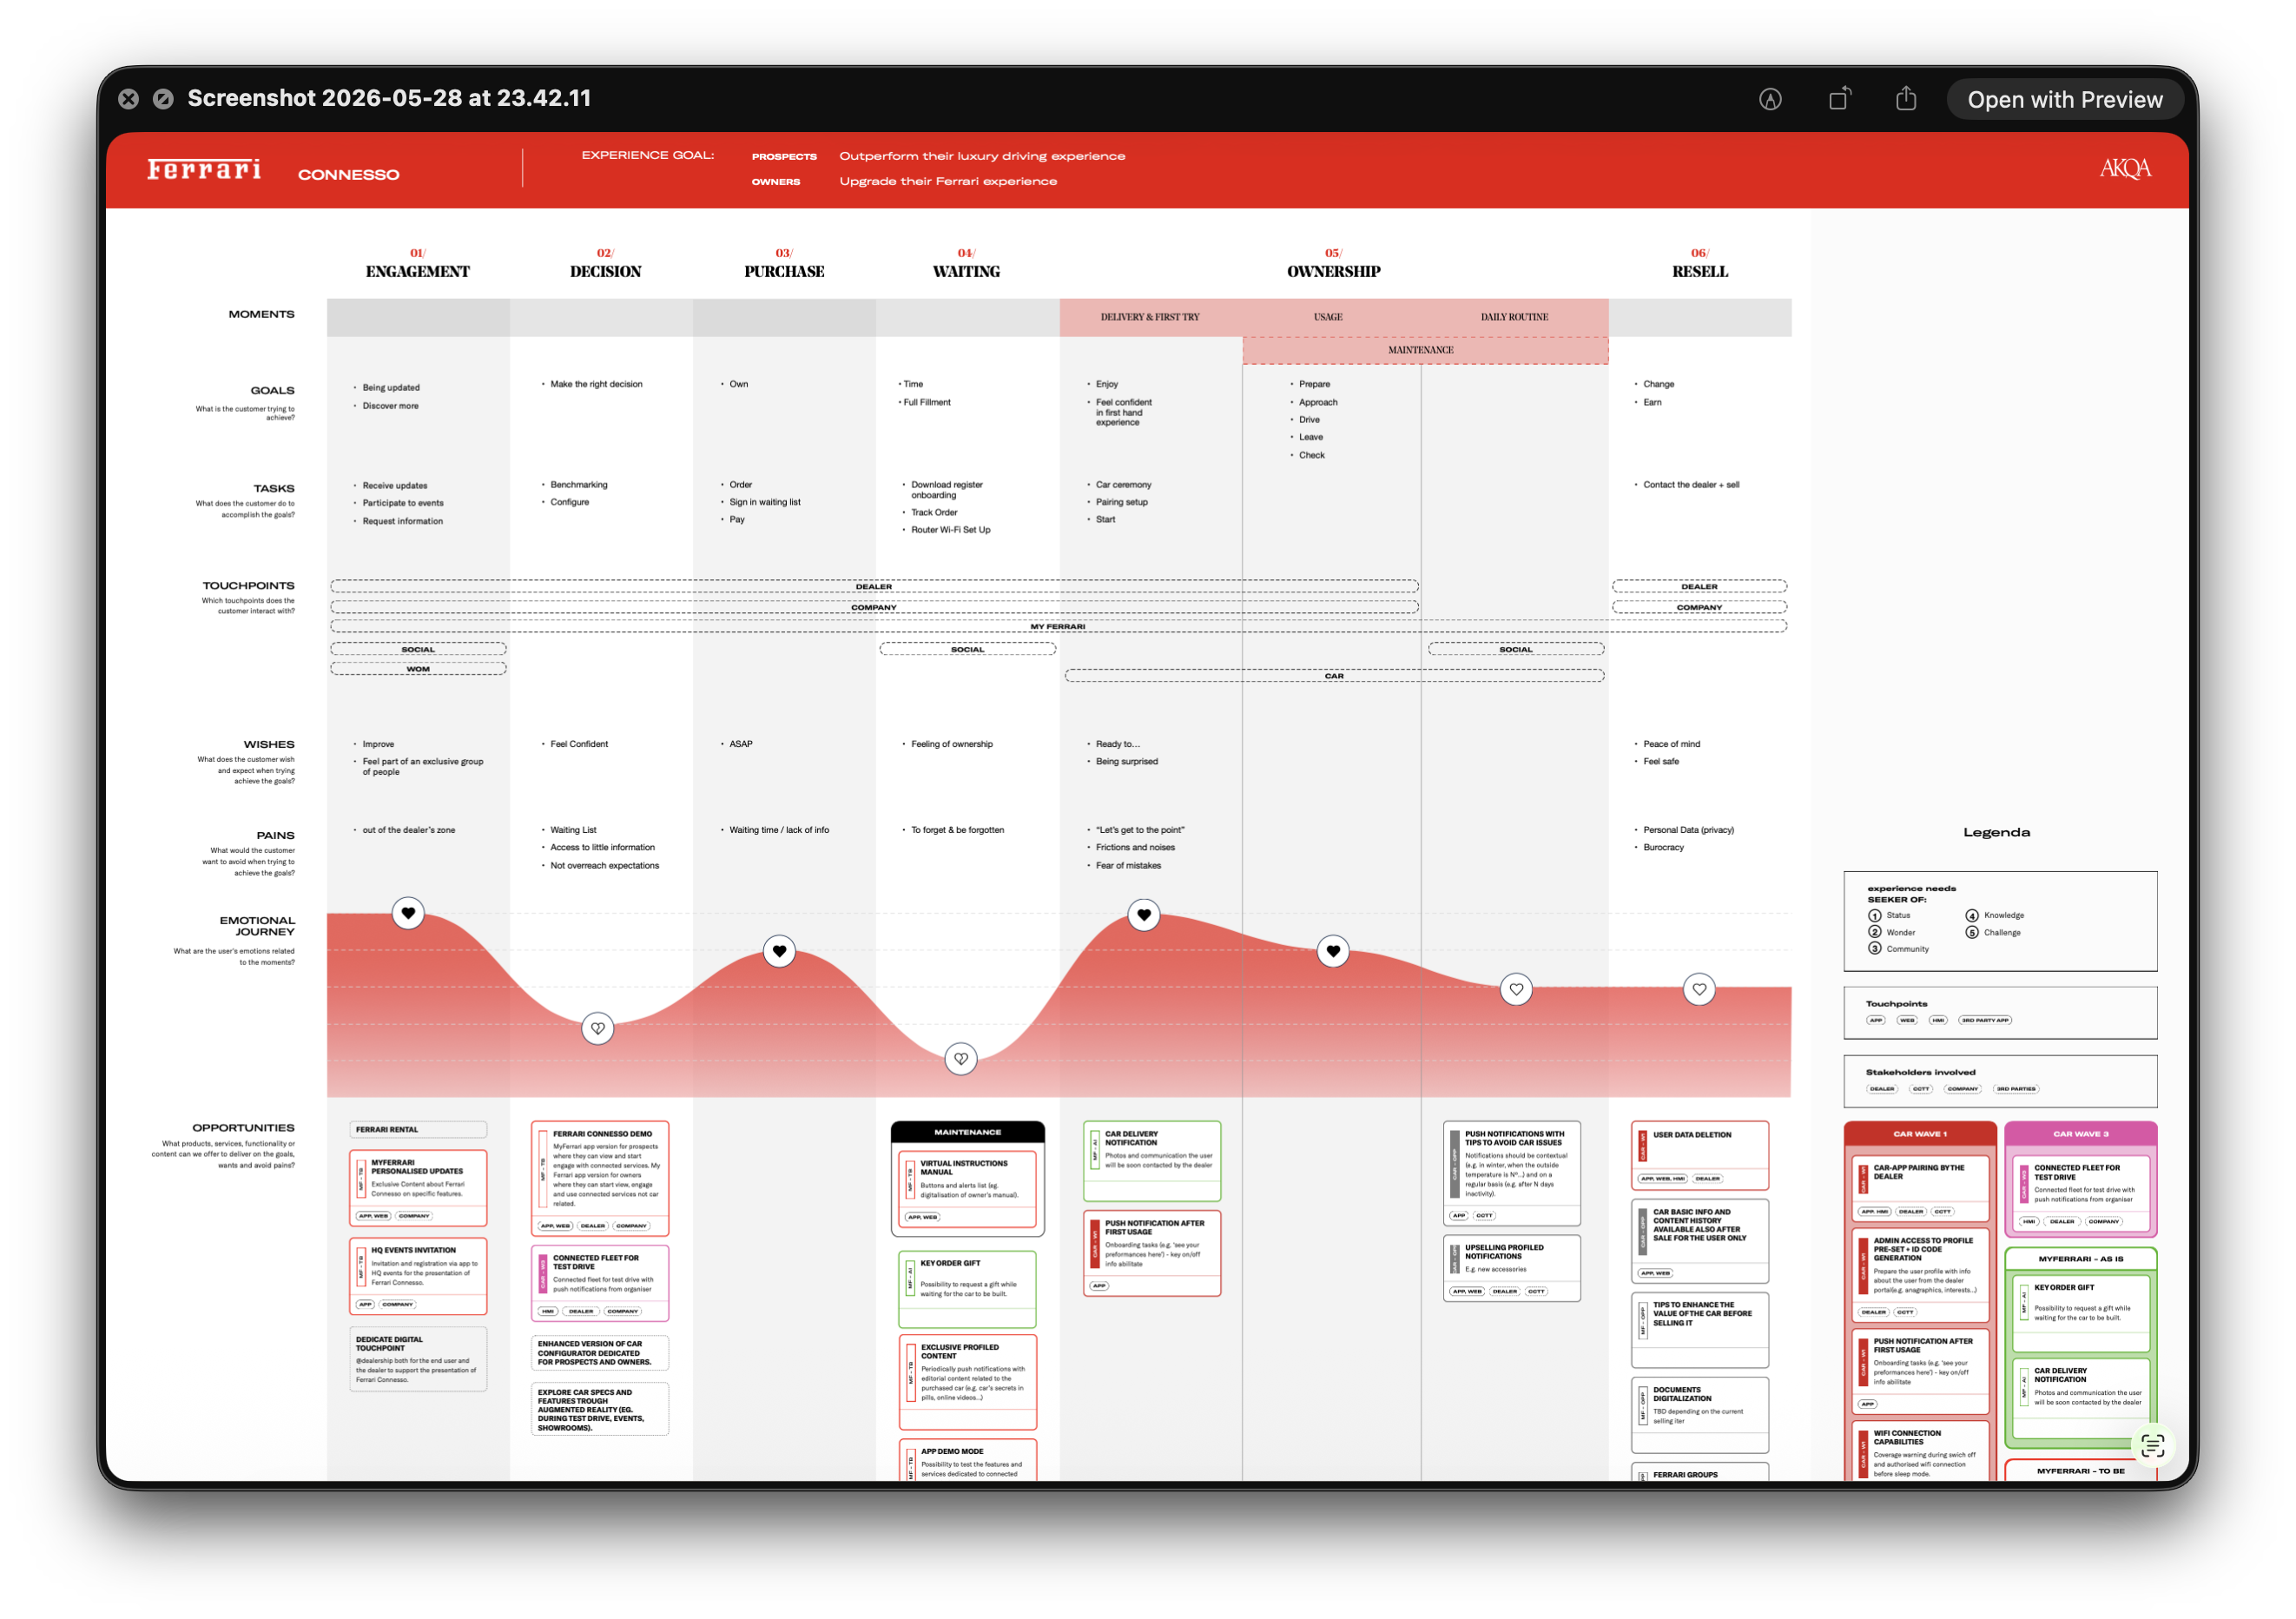Click the "Router Wi-Fi Set Up" task
This screenshot has height=1619, width=2296.
pyautogui.click(x=950, y=530)
